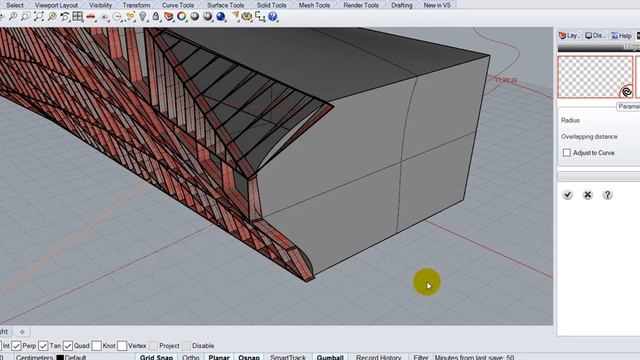640x360 pixels.
Task: Click the Centimeters units status field
Action: [x=34, y=358]
